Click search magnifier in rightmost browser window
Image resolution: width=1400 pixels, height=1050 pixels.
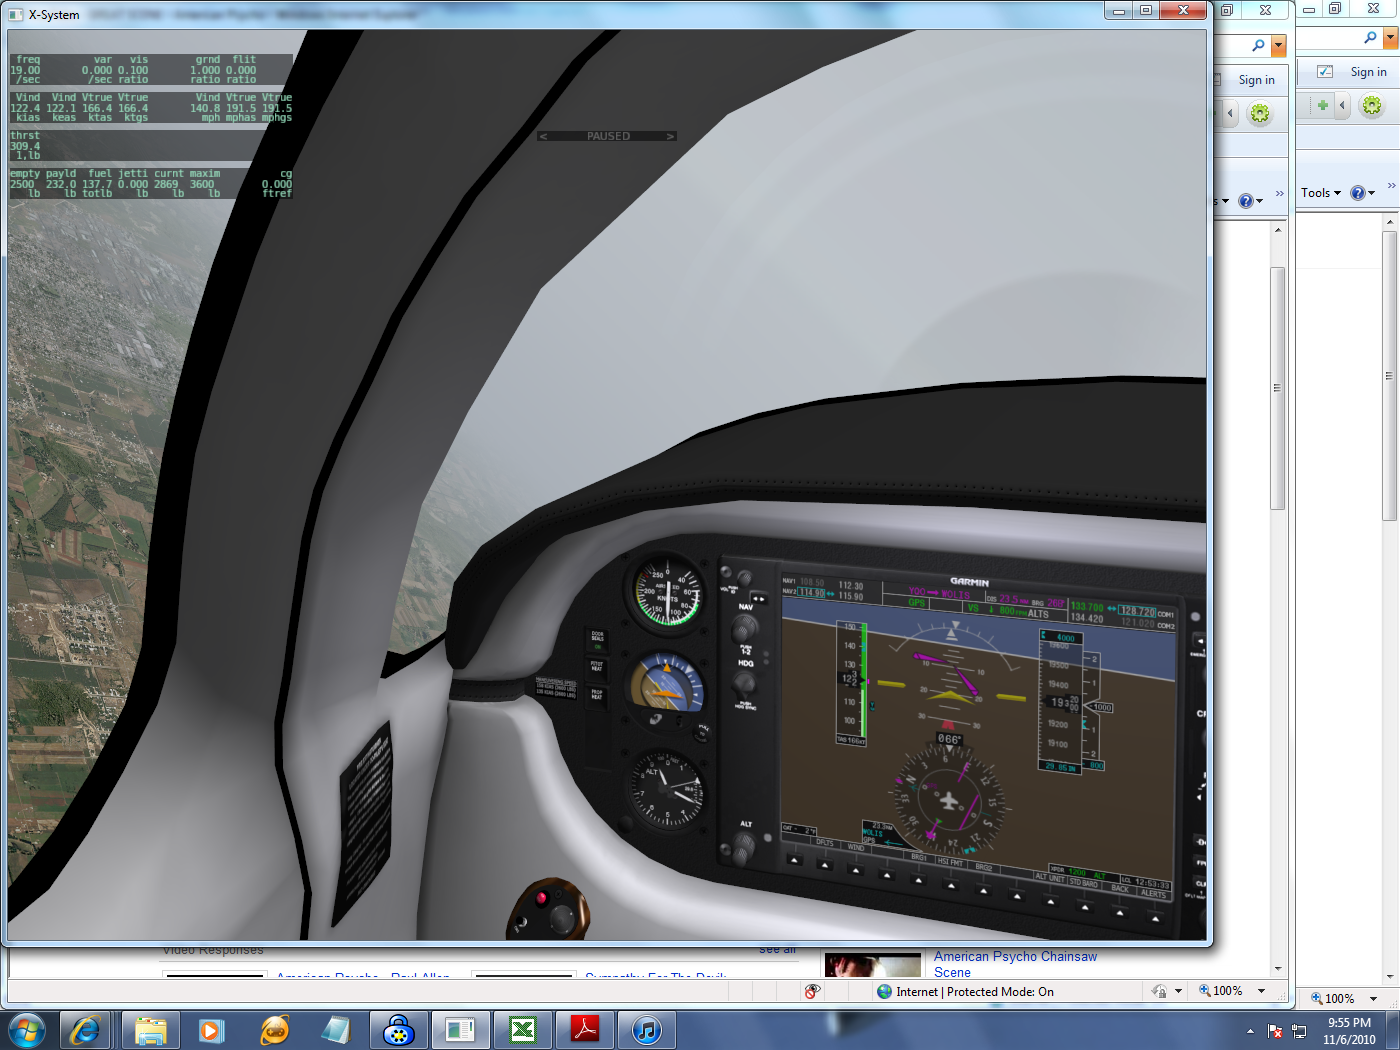[1370, 38]
